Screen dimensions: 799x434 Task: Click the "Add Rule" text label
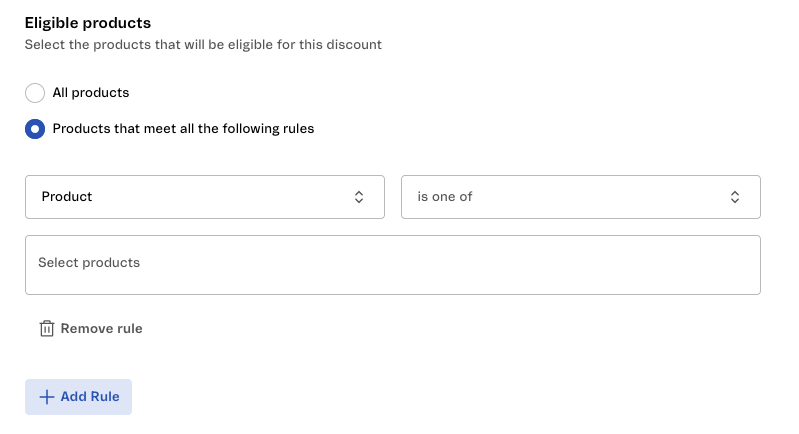point(90,397)
